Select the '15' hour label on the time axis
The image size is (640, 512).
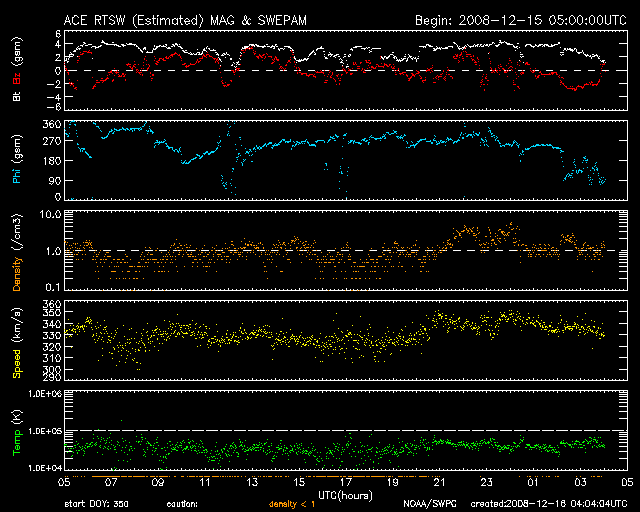(299, 482)
